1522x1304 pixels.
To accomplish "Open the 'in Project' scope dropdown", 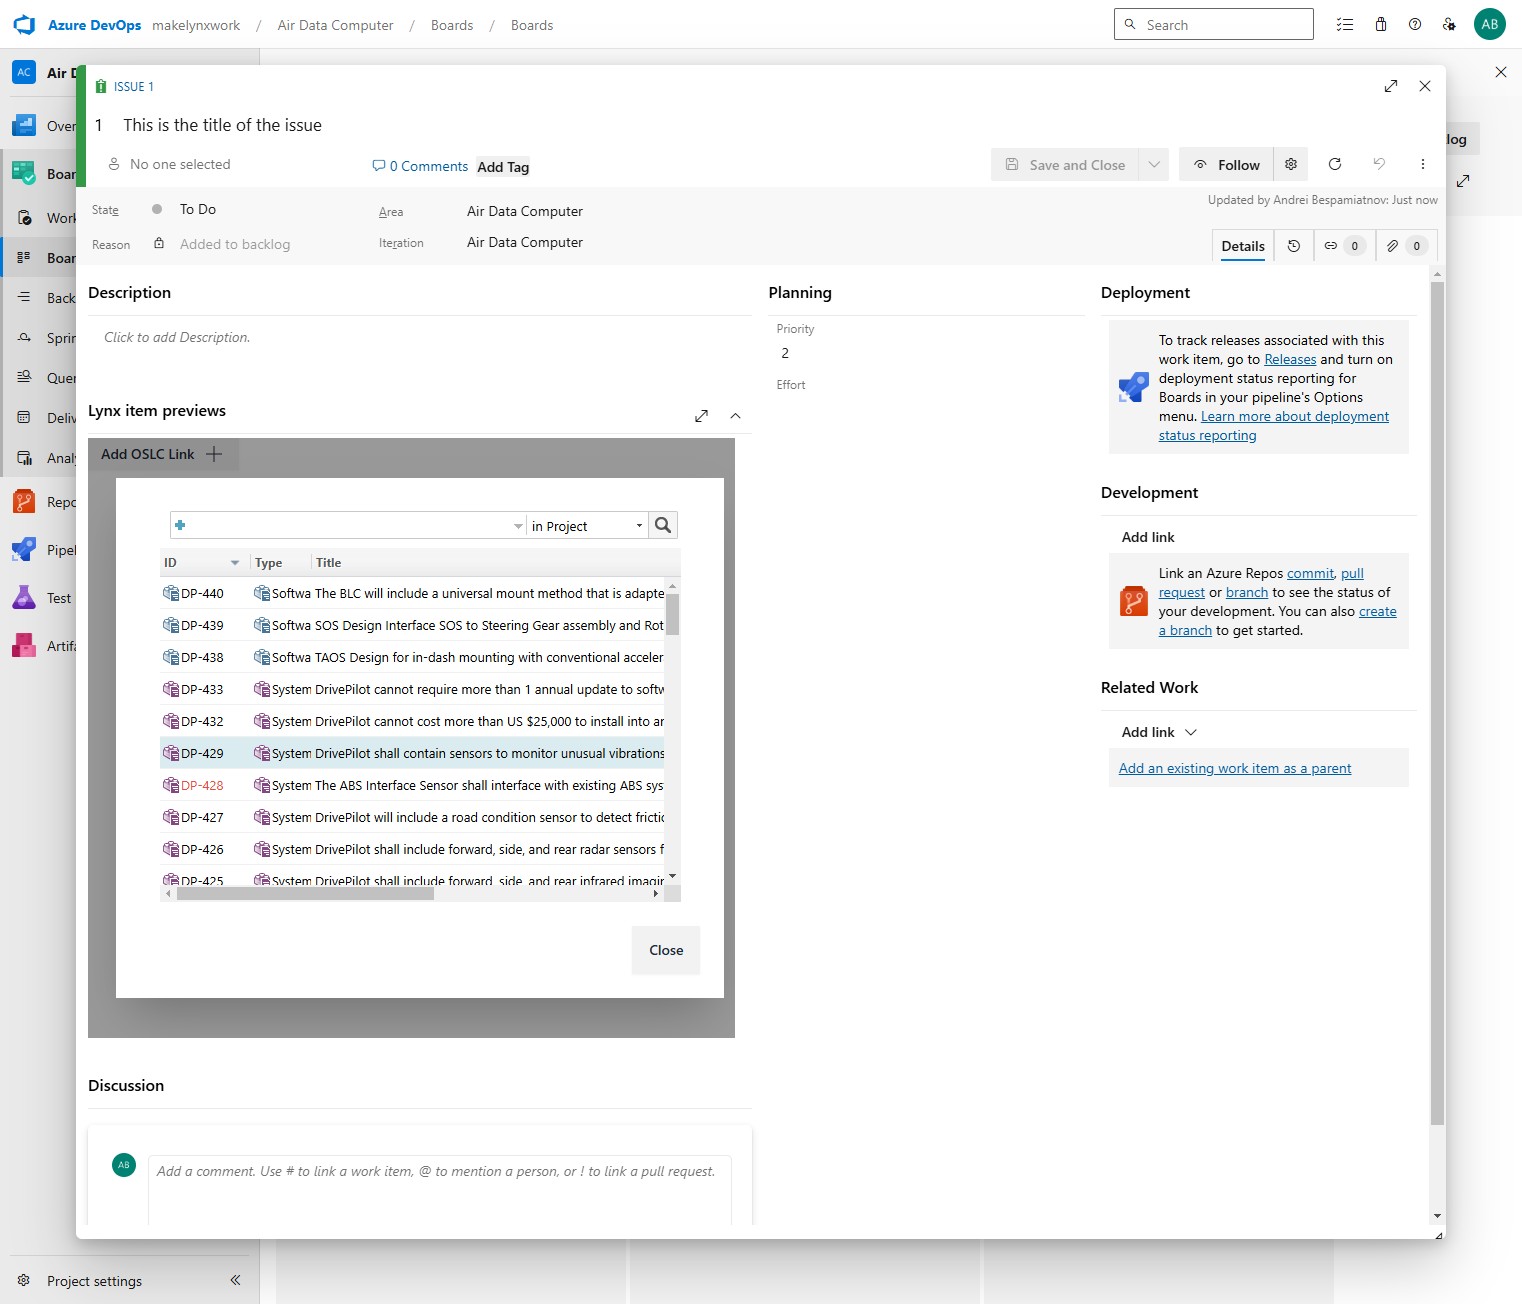I will point(588,526).
